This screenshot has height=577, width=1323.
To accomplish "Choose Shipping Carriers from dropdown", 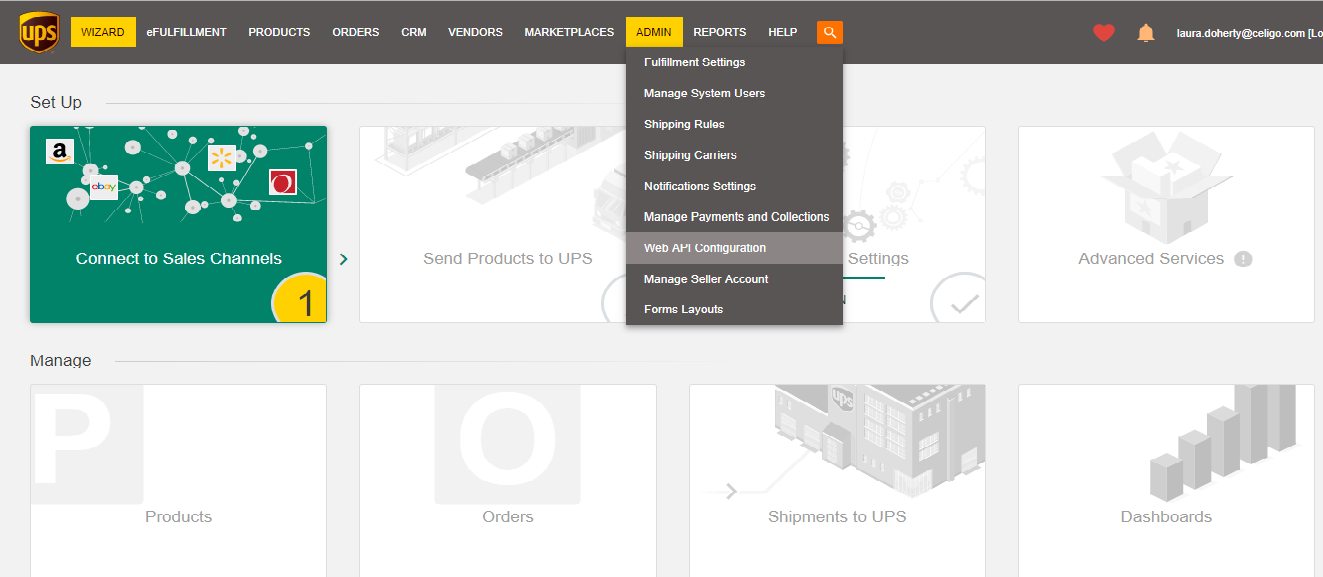I will coord(734,155).
